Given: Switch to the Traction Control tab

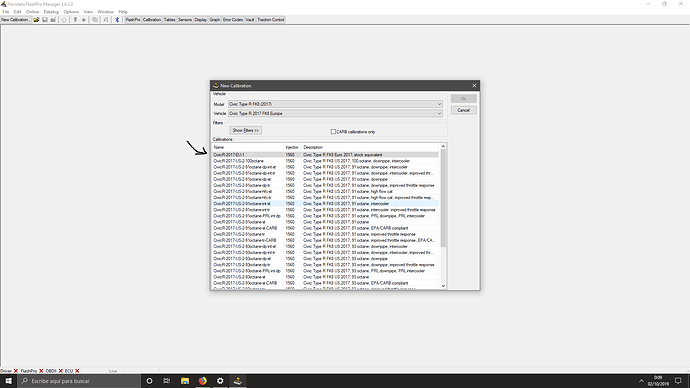Looking at the screenshot, I should point(271,20).
